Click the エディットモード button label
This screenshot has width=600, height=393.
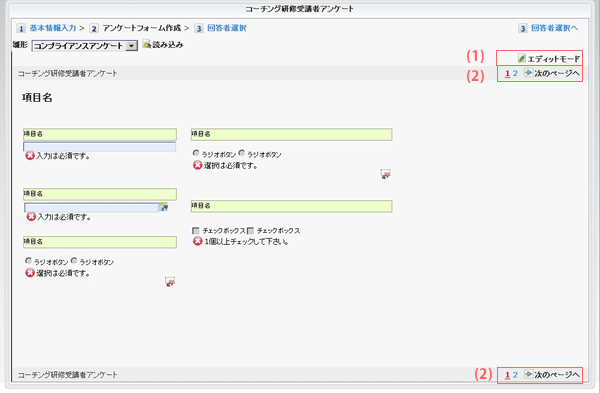coord(554,59)
